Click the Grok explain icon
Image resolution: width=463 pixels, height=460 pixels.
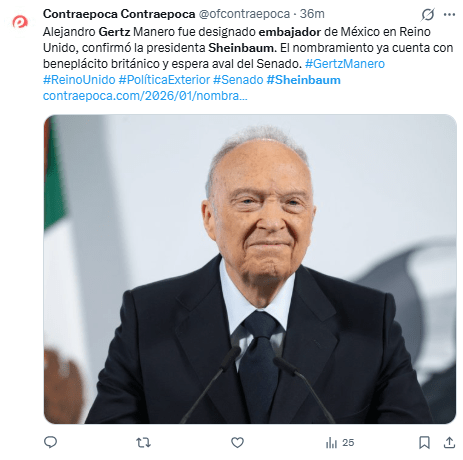(x=428, y=14)
